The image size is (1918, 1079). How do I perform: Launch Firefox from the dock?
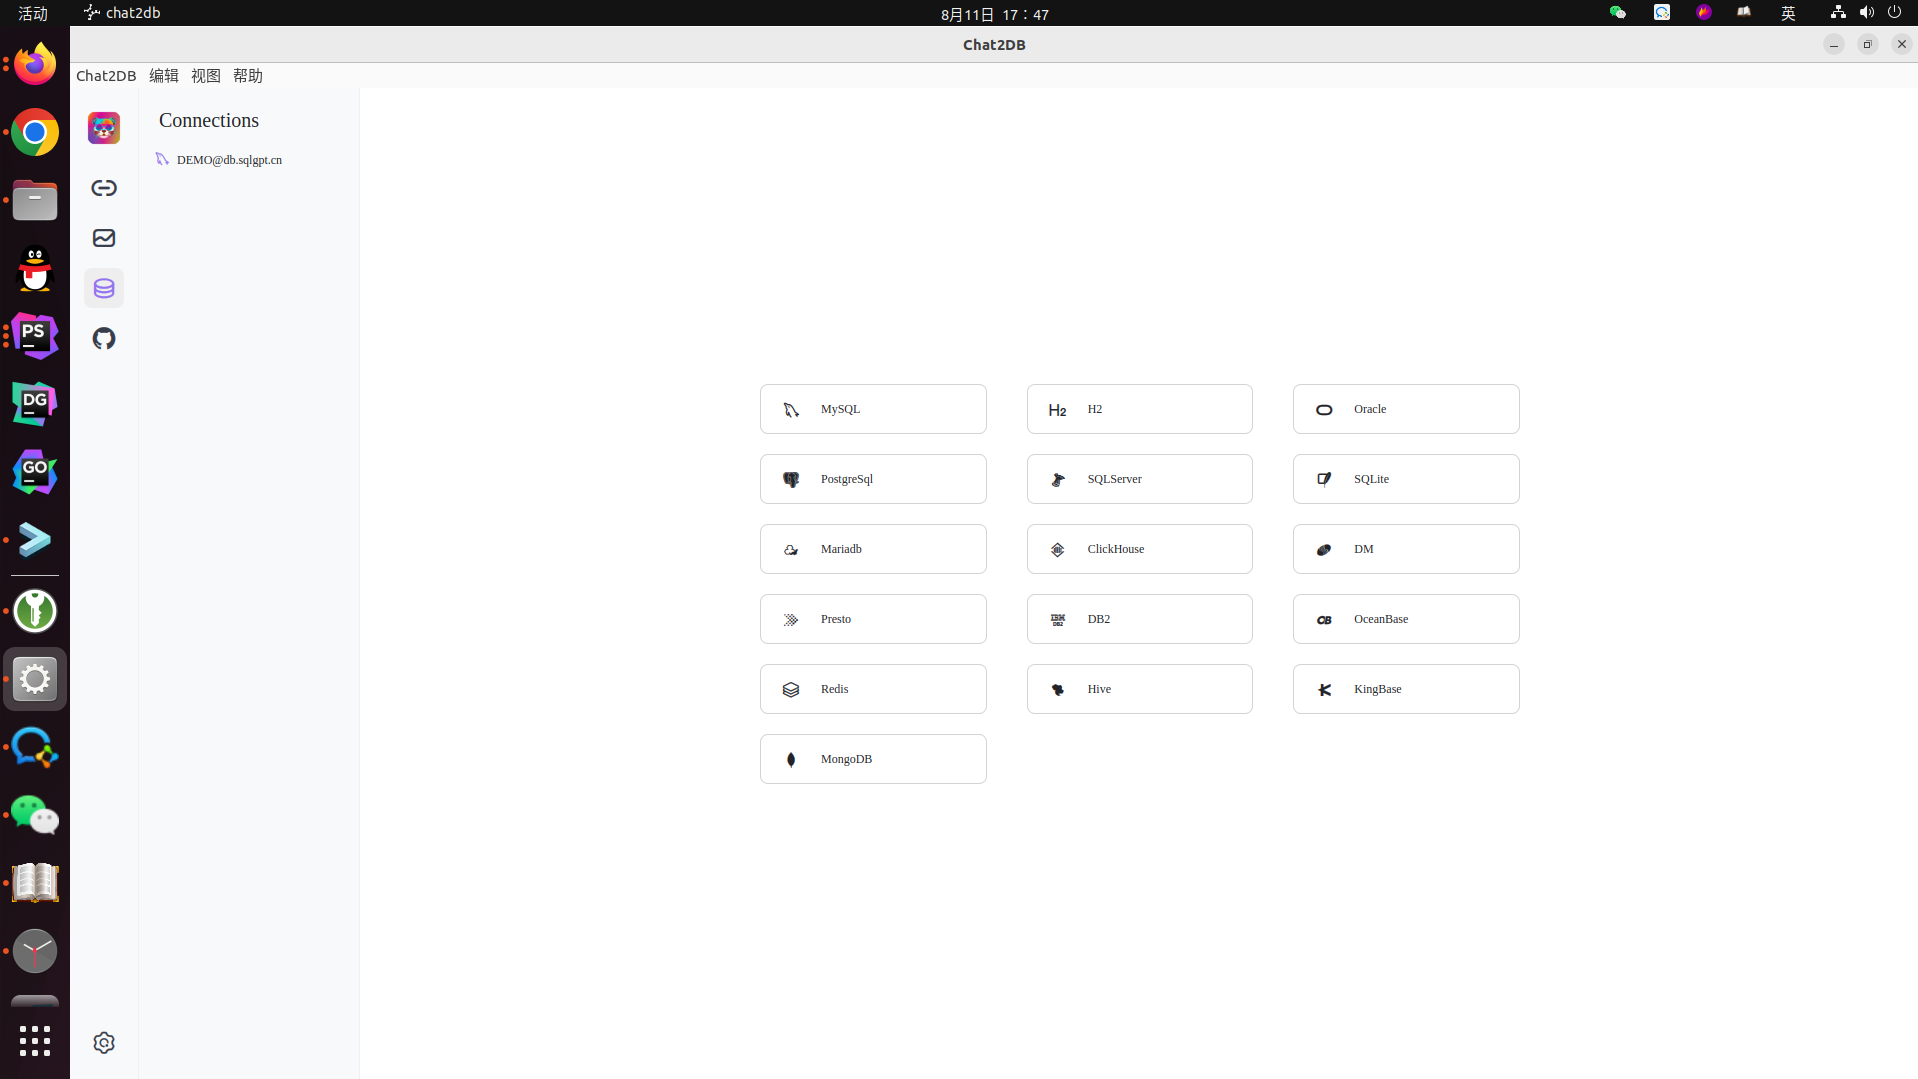[34, 63]
